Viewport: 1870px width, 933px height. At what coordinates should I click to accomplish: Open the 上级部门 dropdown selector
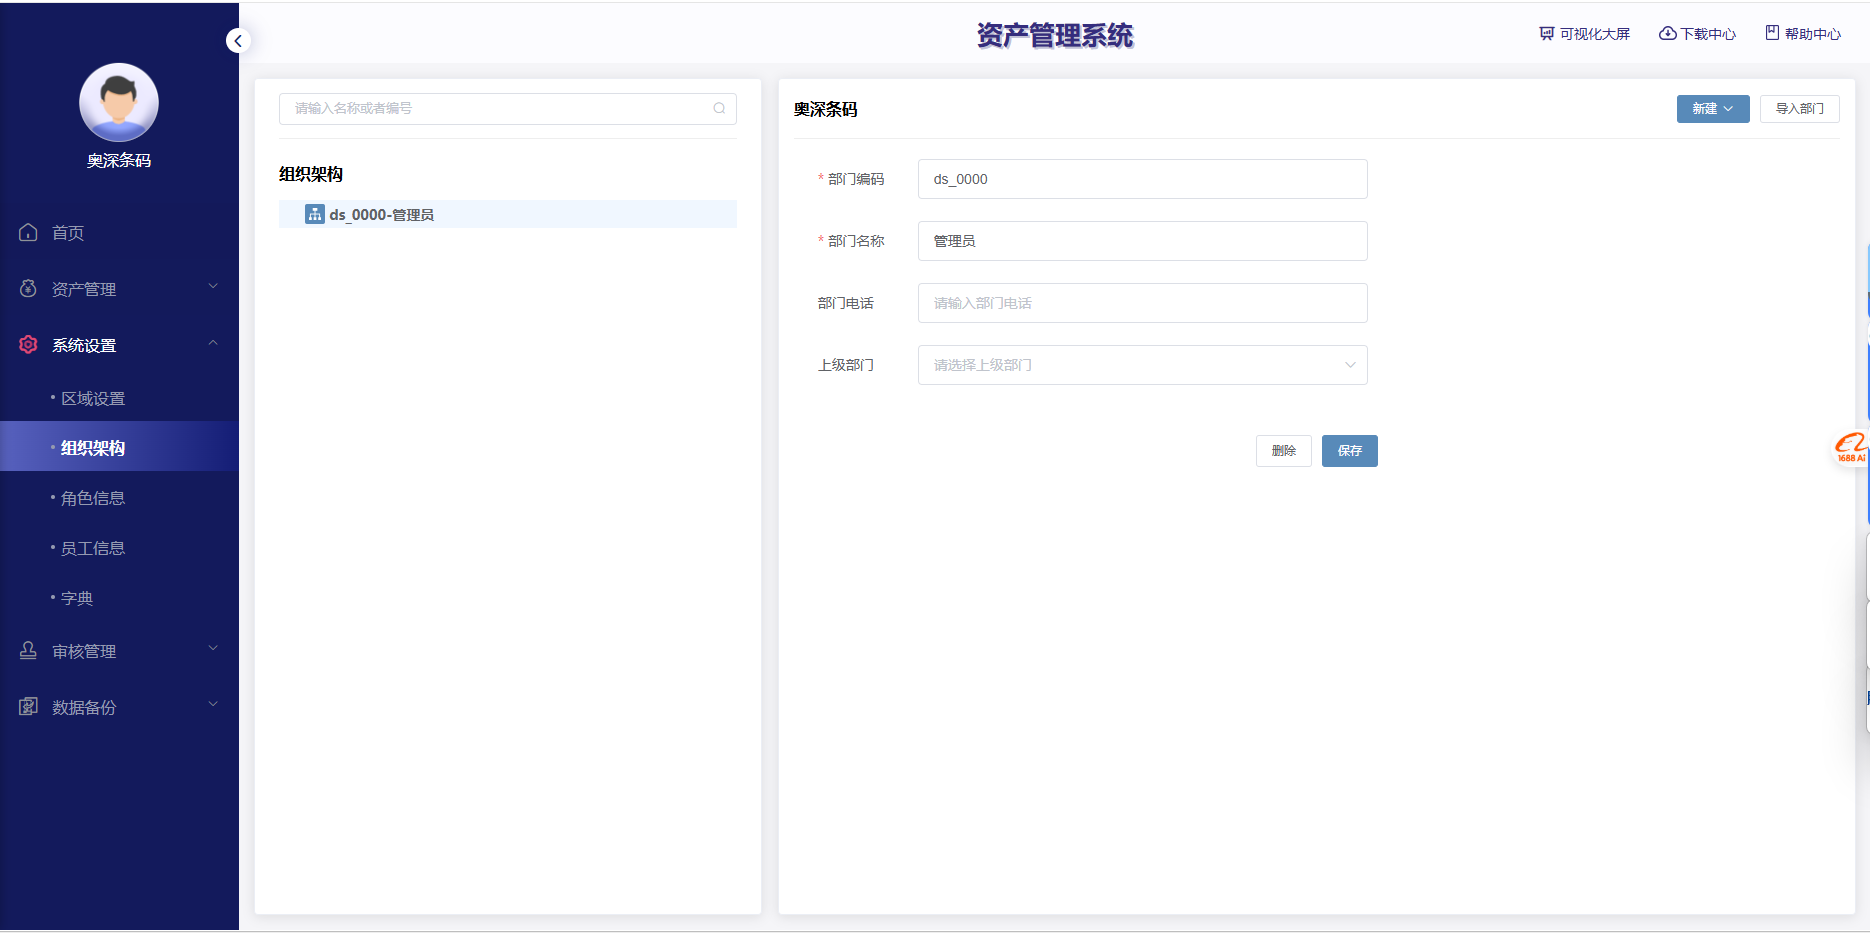[x=1142, y=365]
